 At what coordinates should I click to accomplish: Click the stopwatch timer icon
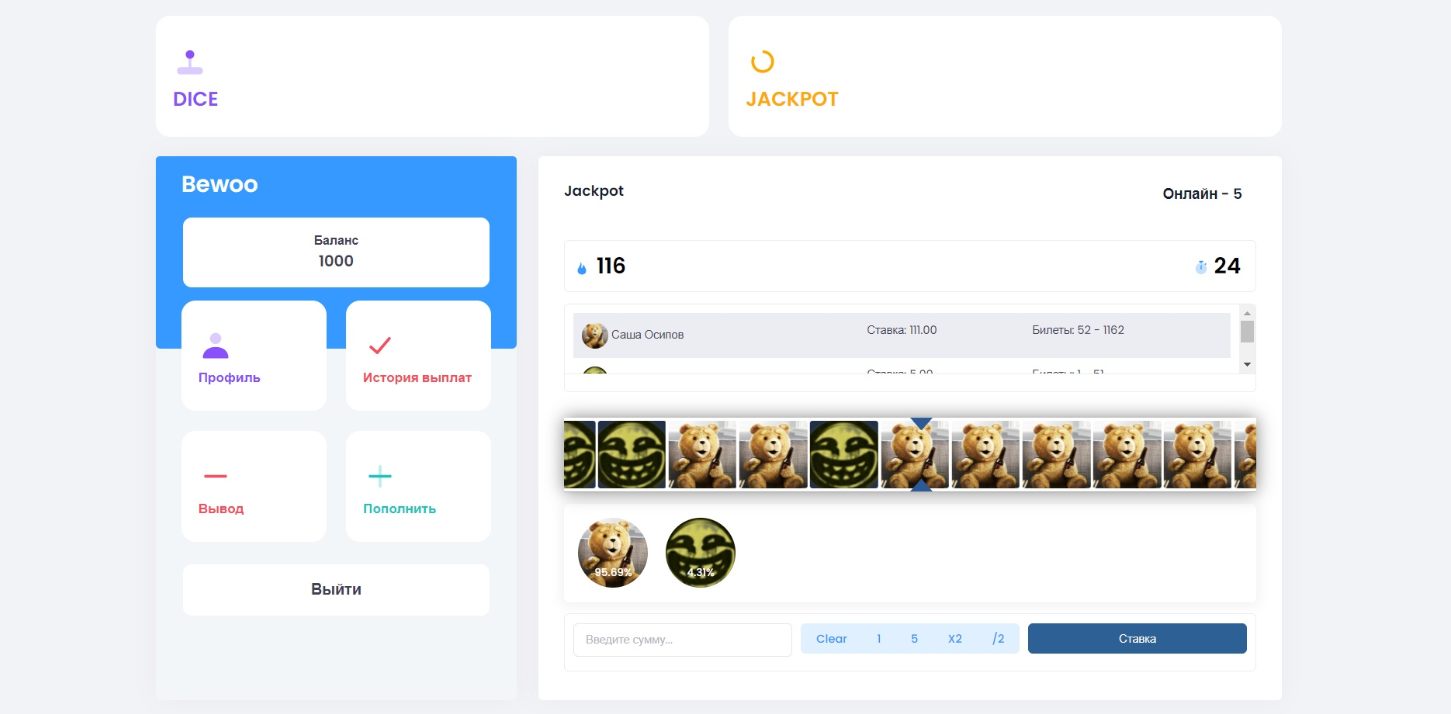click(1201, 267)
